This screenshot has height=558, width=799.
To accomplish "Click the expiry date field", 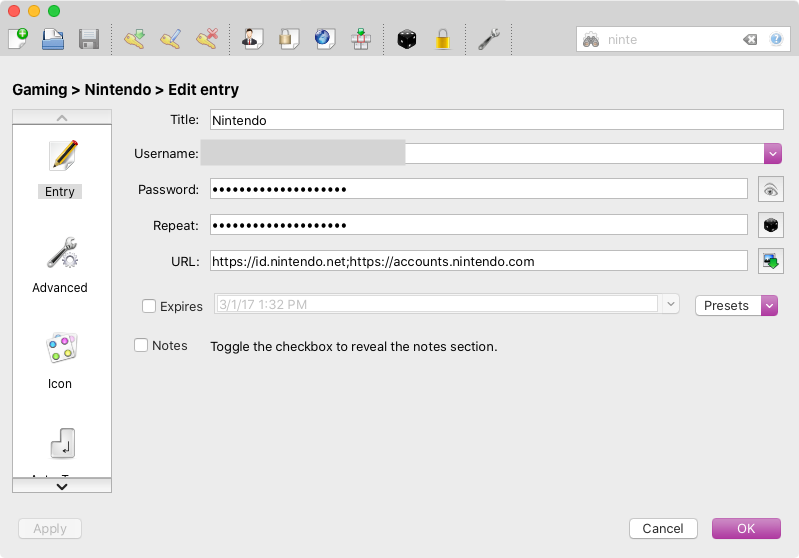I will point(437,304).
